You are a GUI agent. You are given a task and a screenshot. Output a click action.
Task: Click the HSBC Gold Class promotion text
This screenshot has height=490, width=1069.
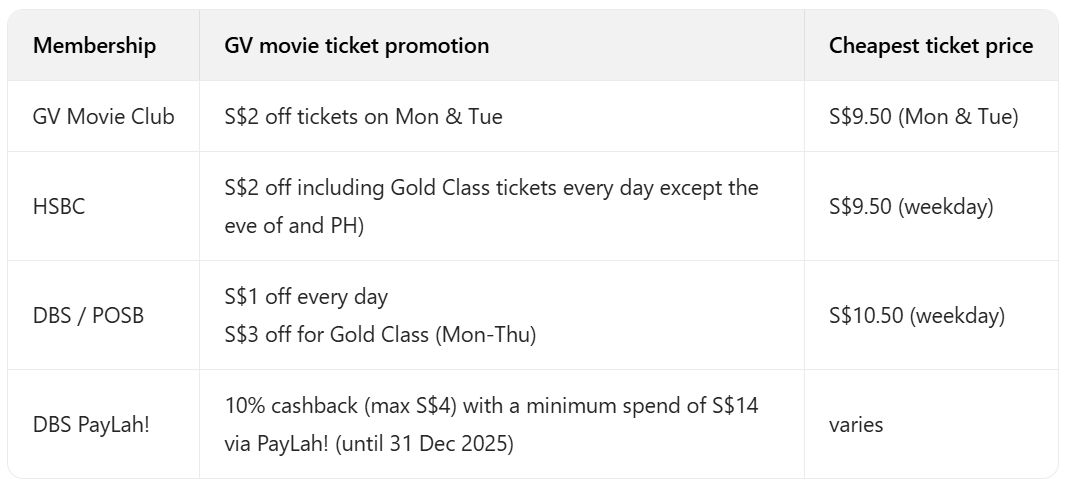pos(491,188)
